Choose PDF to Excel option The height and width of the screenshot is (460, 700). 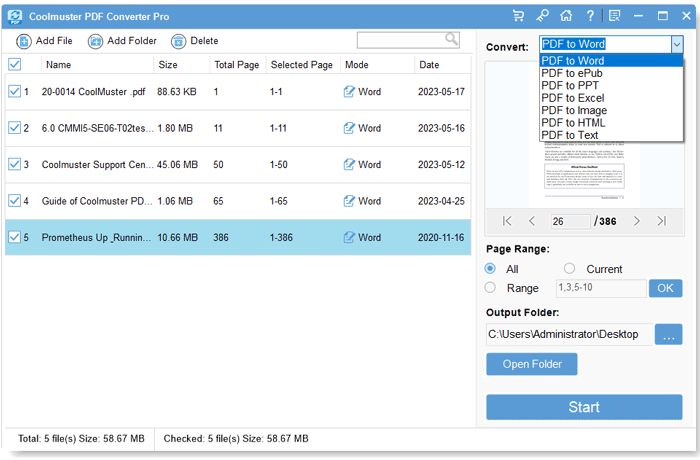[611, 98]
